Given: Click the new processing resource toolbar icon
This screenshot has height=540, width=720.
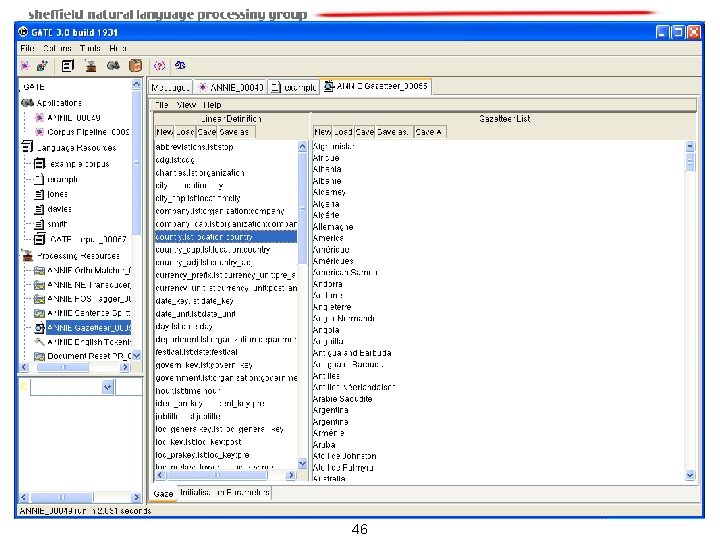Looking at the screenshot, I should click(x=90, y=66).
